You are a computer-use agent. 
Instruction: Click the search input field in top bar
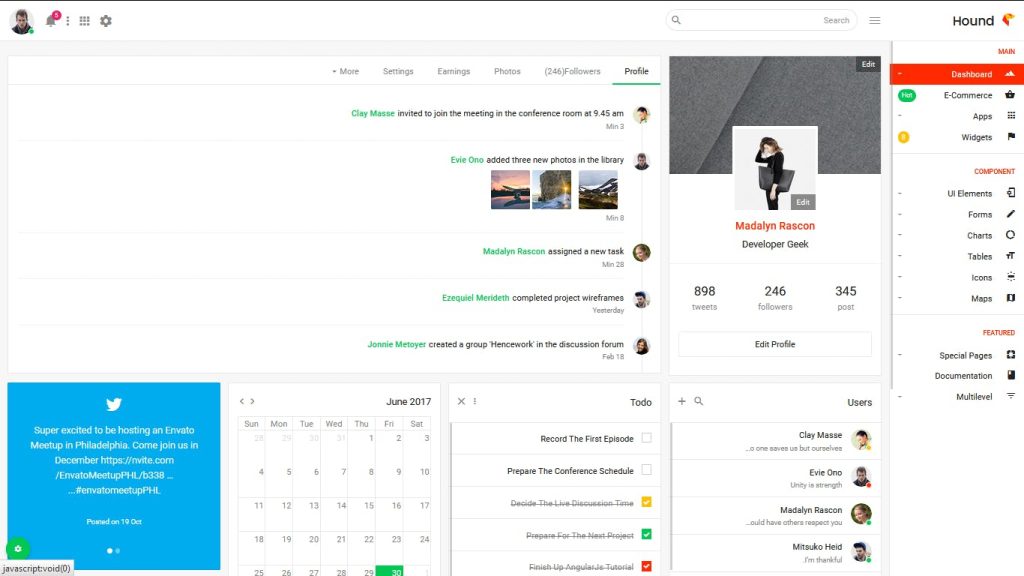click(x=760, y=19)
